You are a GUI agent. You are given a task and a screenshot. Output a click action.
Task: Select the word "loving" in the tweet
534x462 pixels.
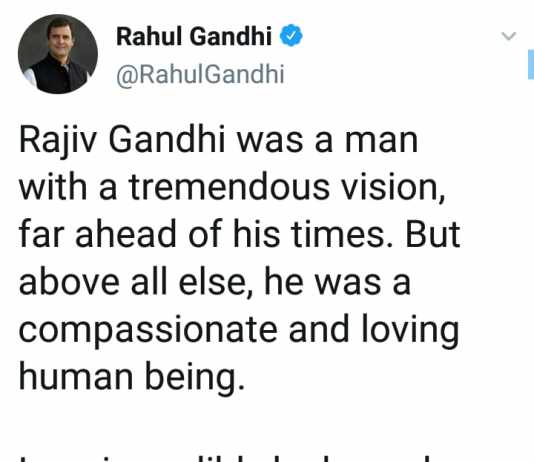pos(410,330)
